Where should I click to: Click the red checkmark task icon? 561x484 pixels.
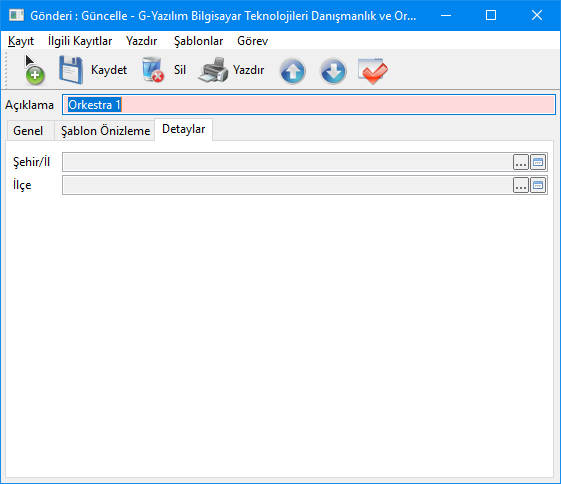pyautogui.click(x=372, y=71)
